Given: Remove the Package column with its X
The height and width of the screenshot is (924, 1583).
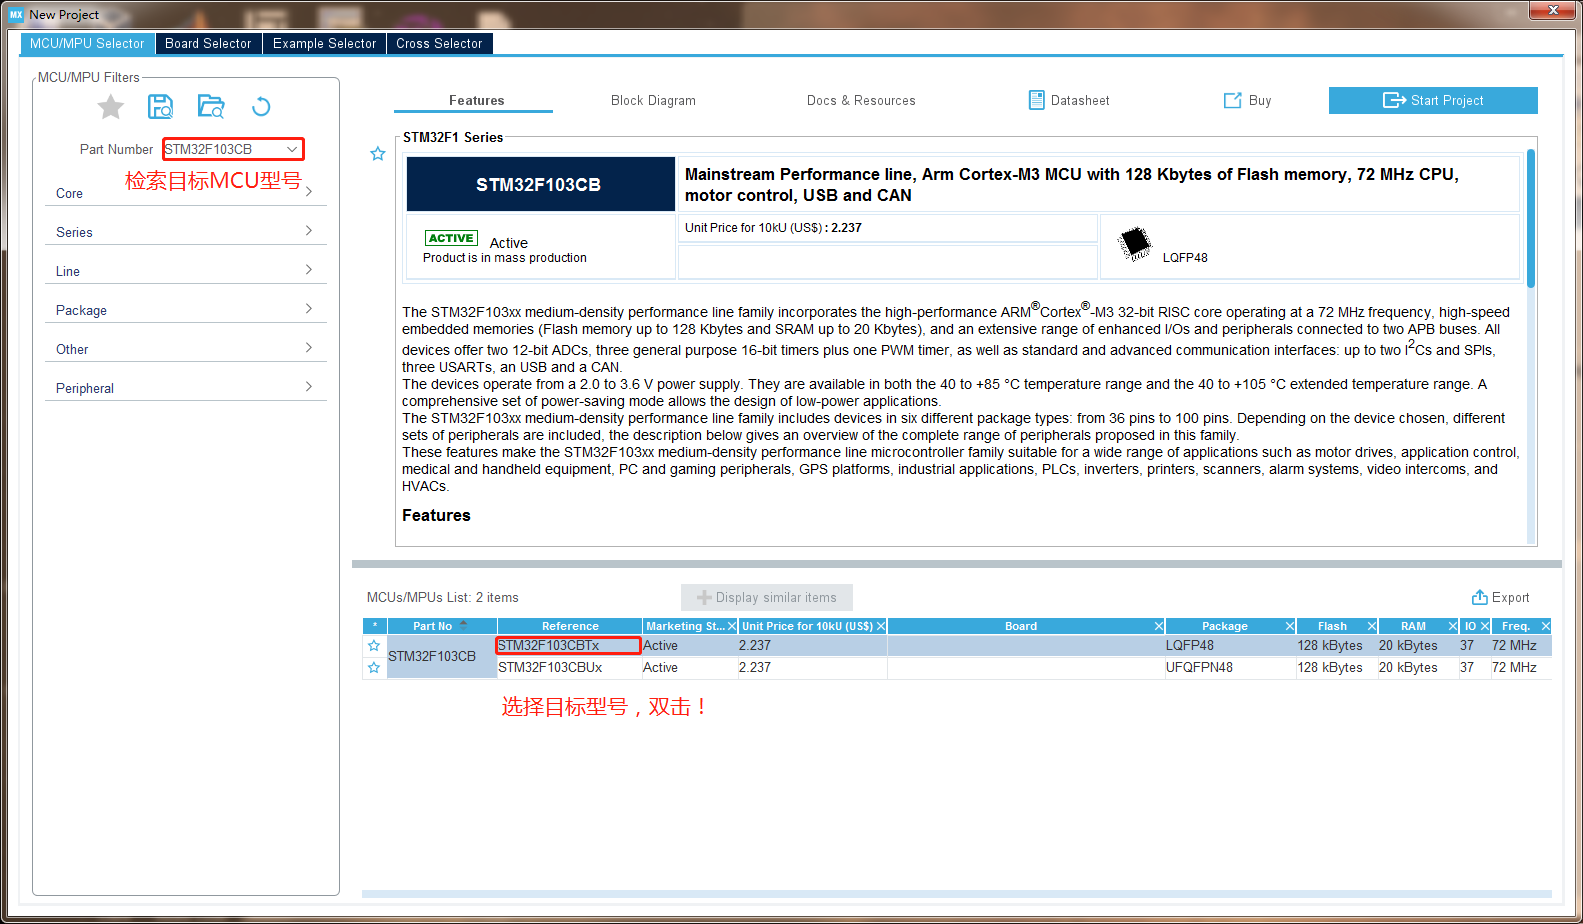Looking at the screenshot, I should pyautogui.click(x=1290, y=626).
